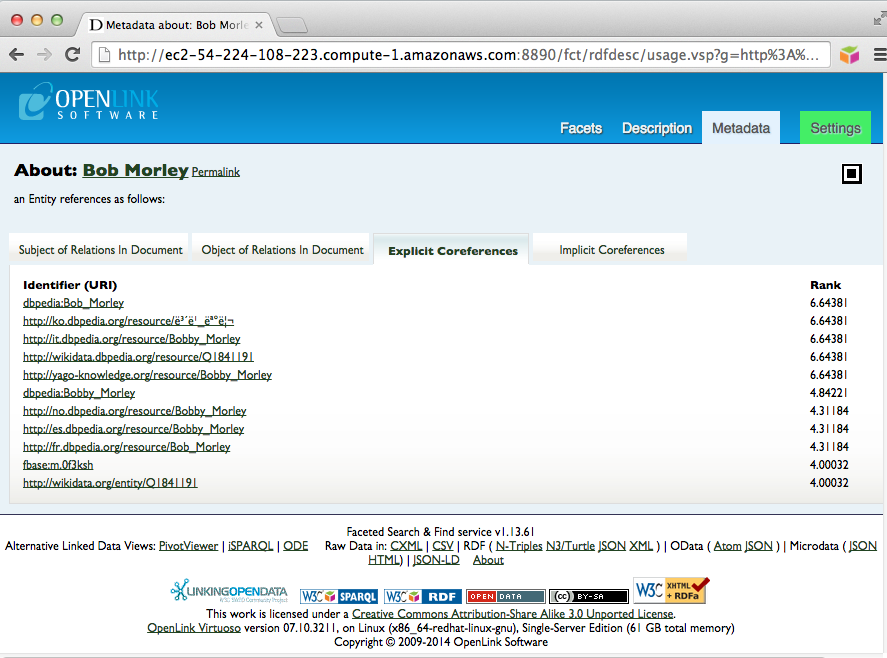
Task: Open the fbase:m.0f3ksh identifier link
Action: (x=58, y=465)
